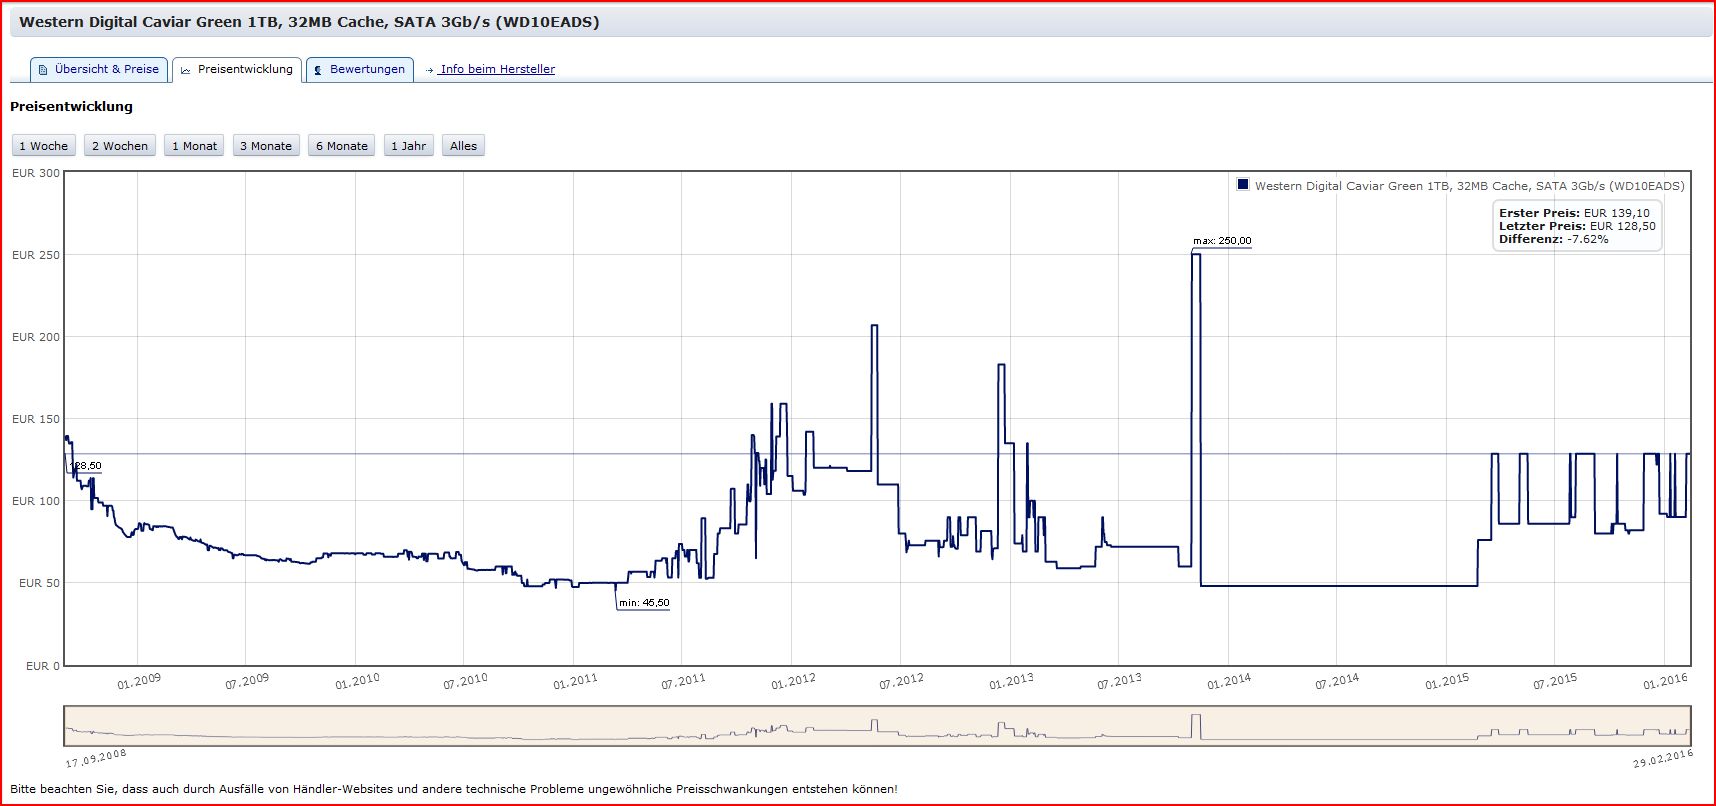1716x806 pixels.
Task: Select the 6 Monate range
Action: click(x=342, y=146)
